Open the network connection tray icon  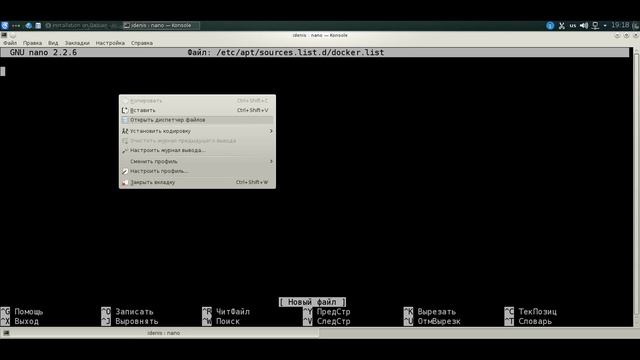coord(596,26)
